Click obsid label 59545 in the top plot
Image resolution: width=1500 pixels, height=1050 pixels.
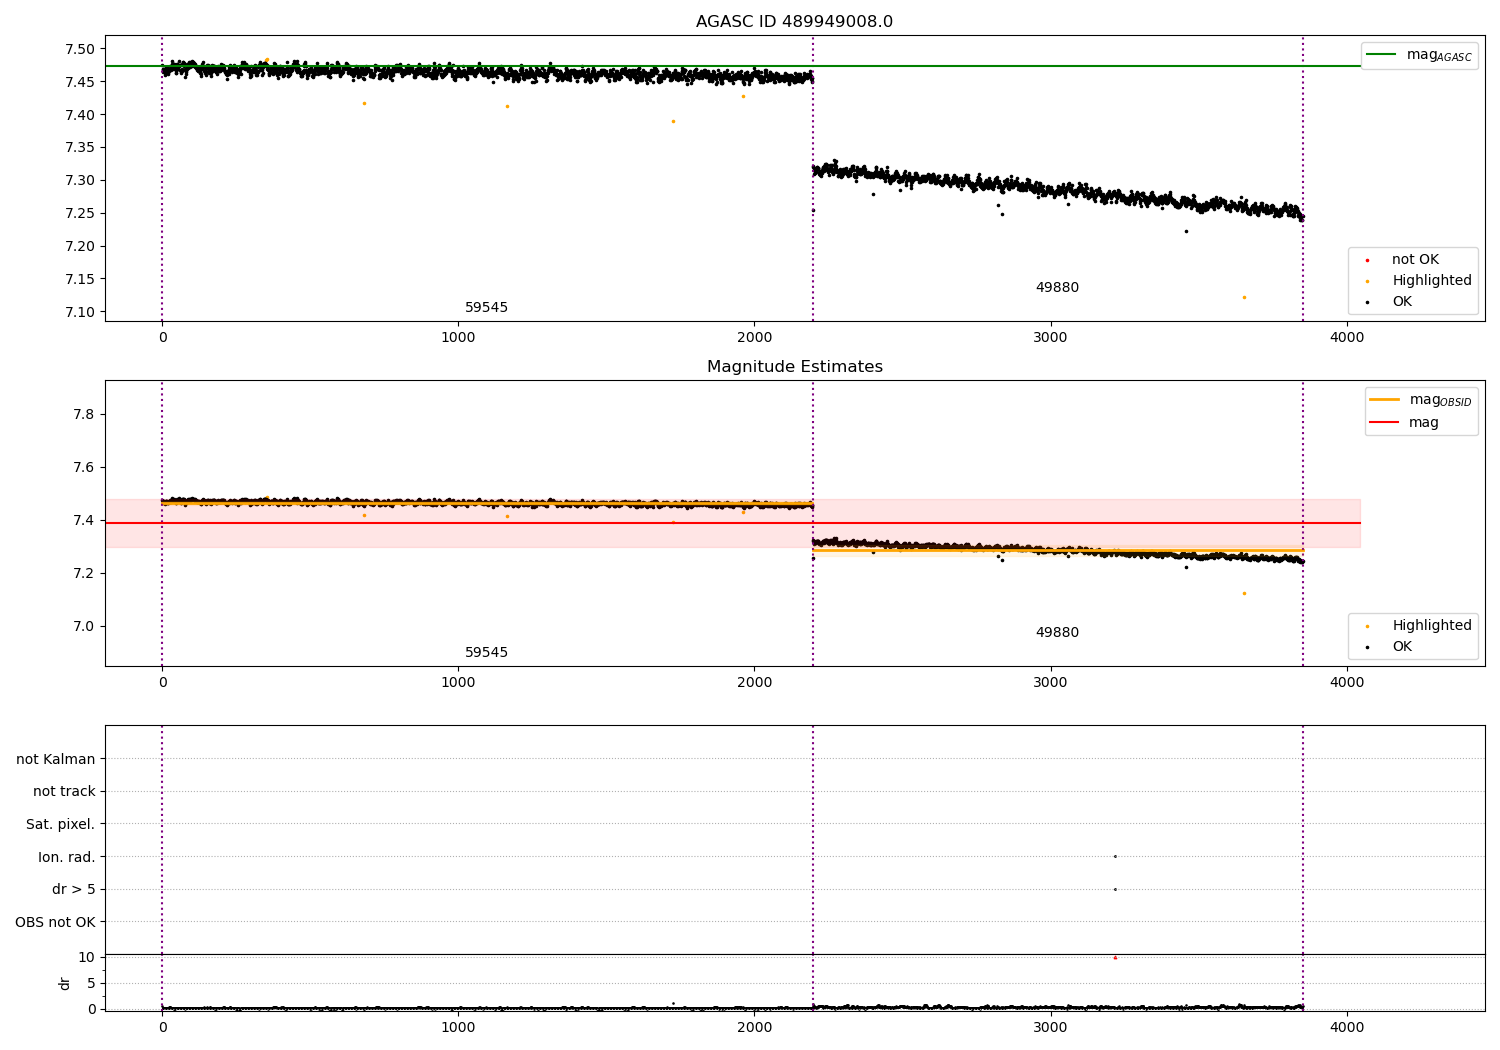point(486,308)
